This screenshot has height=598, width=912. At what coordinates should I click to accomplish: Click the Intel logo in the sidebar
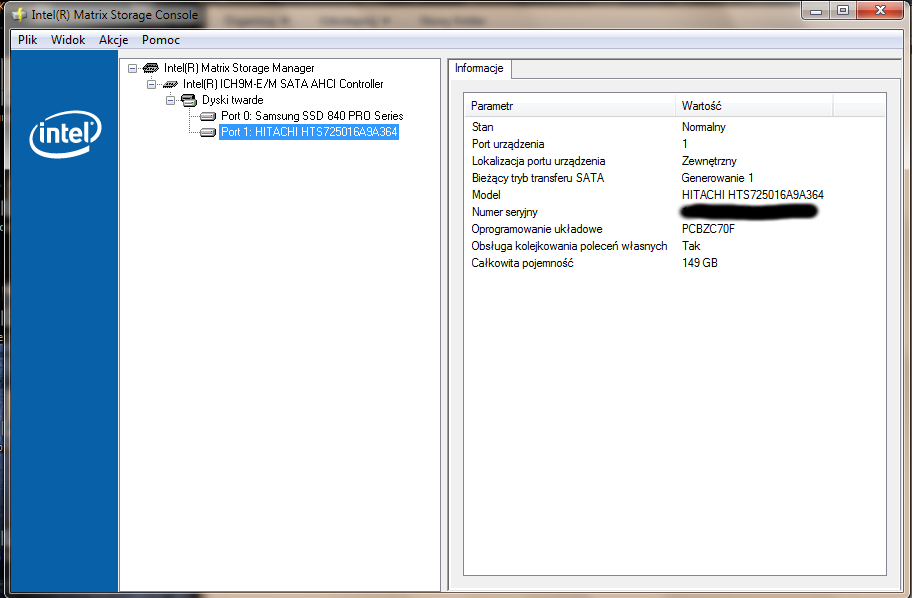point(65,134)
